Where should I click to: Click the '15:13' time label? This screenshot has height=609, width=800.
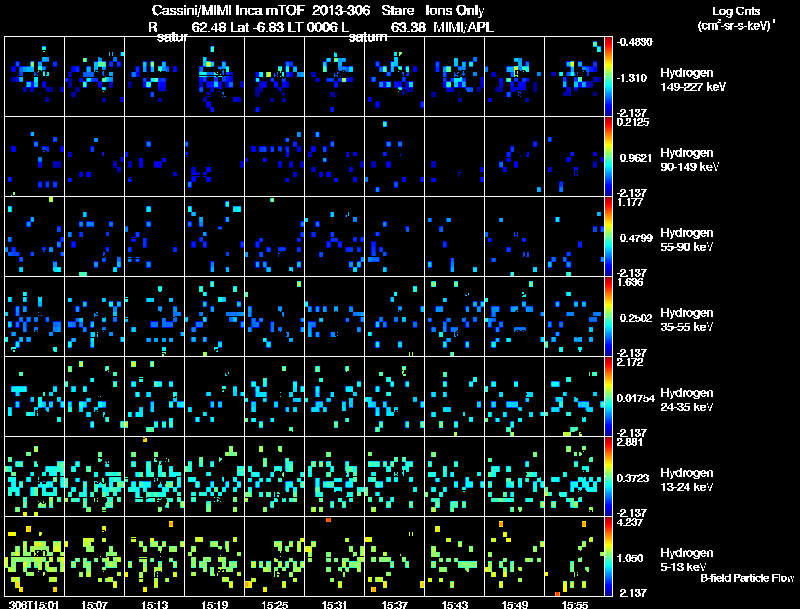coord(155,604)
